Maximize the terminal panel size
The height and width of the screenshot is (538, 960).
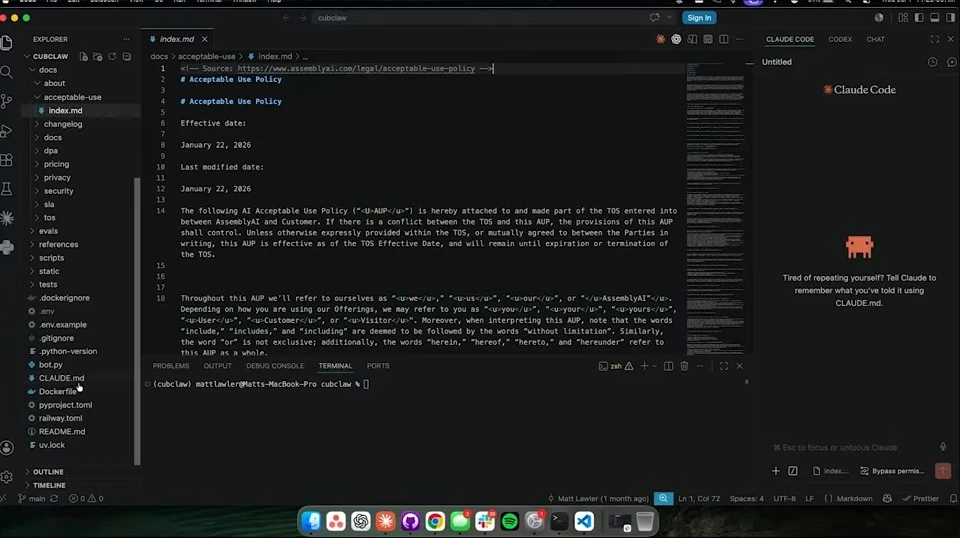pyautogui.click(x=724, y=366)
